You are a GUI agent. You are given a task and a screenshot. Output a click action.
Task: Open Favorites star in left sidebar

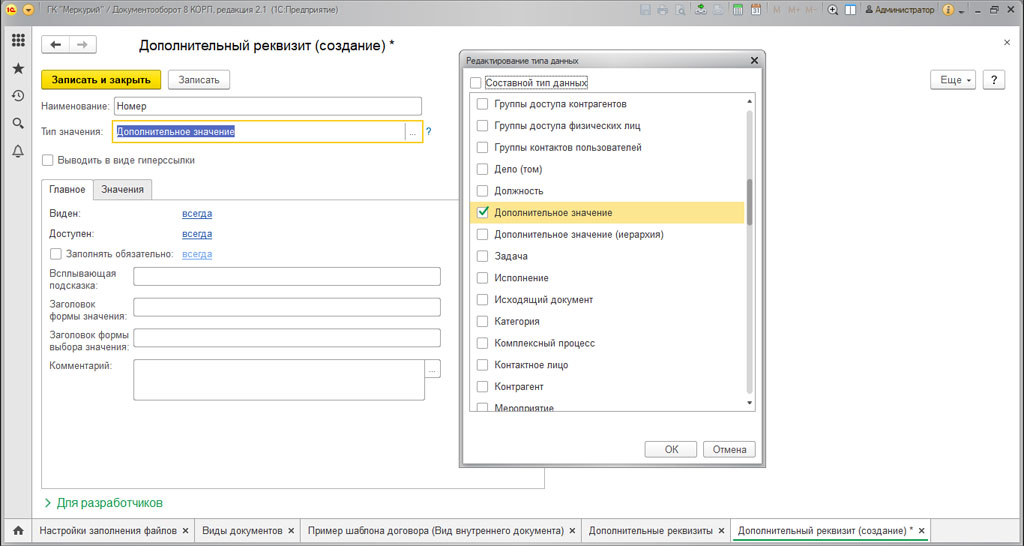click(18, 69)
